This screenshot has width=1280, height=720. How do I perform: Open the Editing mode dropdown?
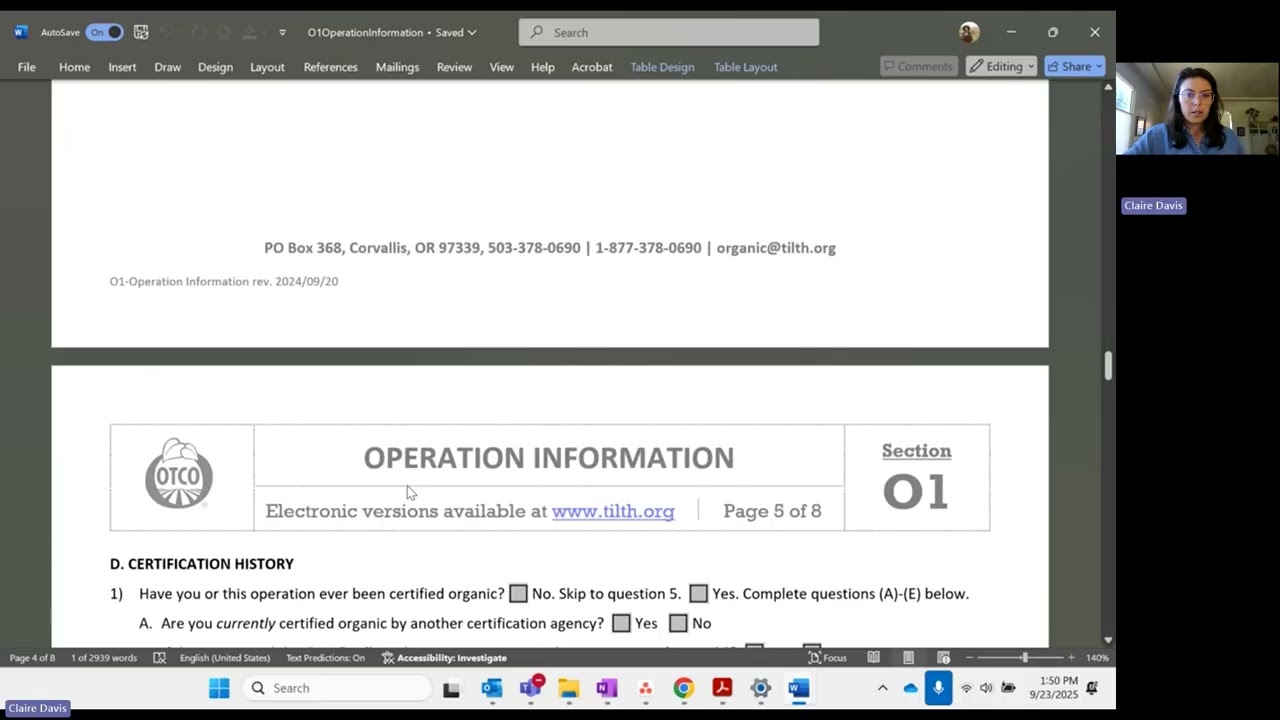(x=1002, y=66)
